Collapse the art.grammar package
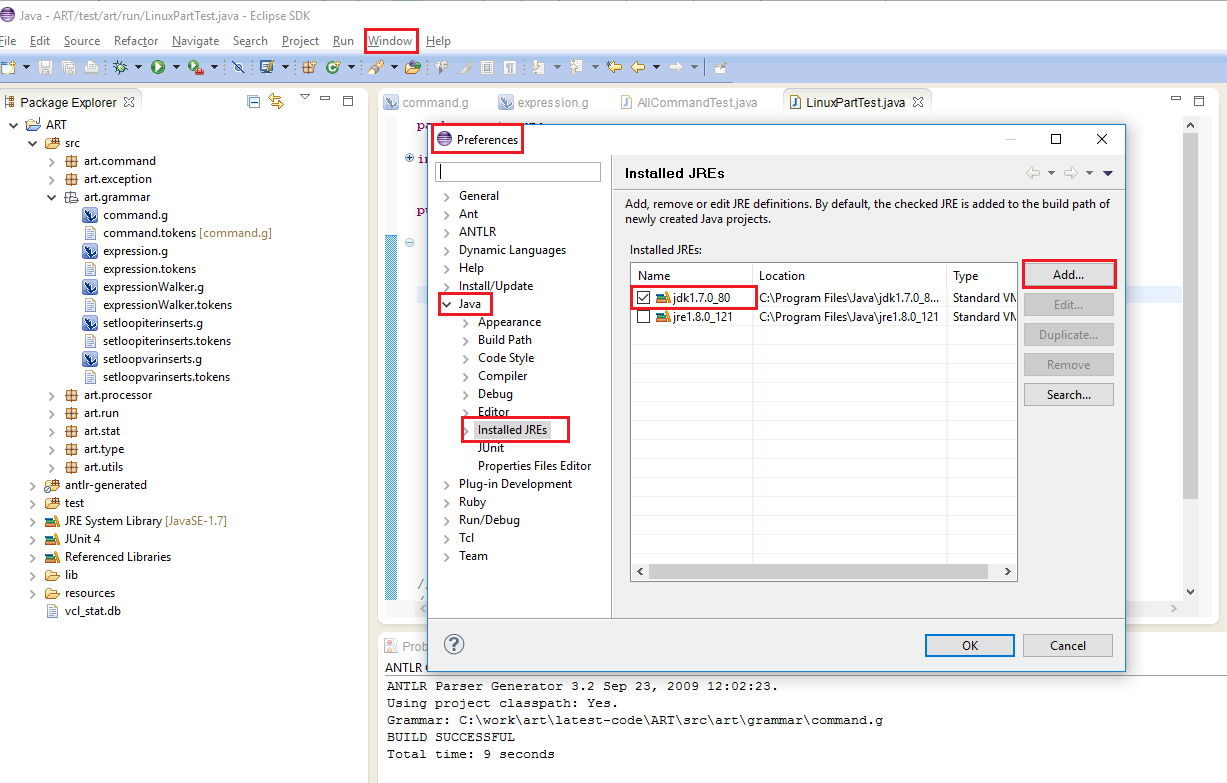 tap(52, 197)
